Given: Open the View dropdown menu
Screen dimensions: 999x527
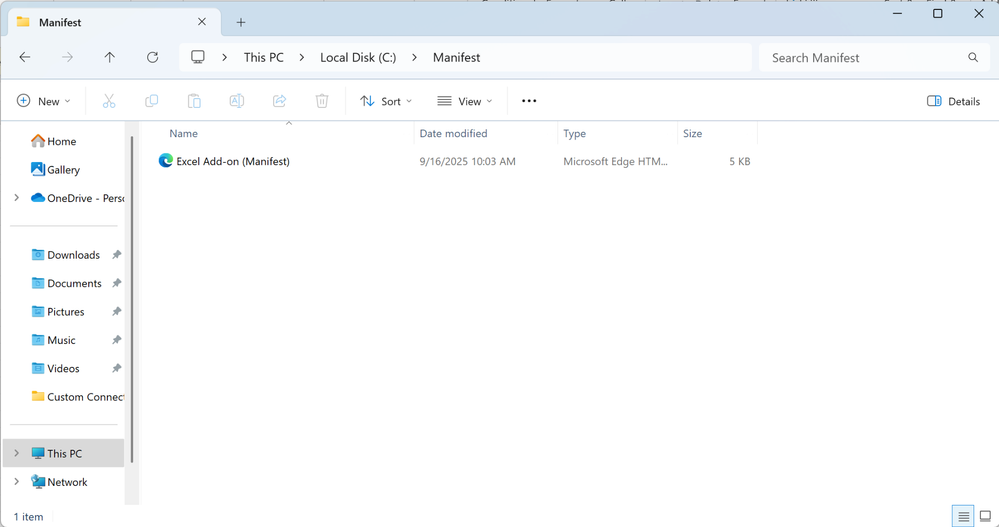Looking at the screenshot, I should 465,101.
